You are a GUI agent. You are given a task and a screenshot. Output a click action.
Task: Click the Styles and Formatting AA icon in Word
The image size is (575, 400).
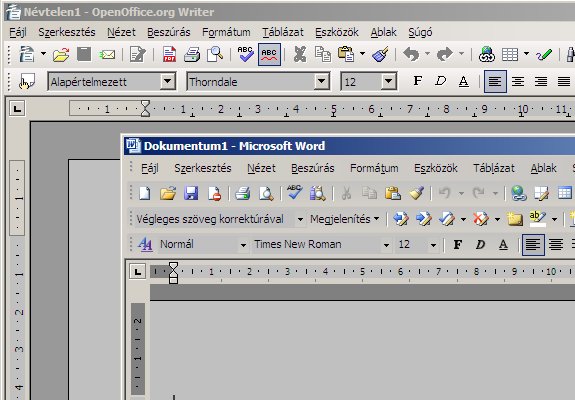point(145,244)
